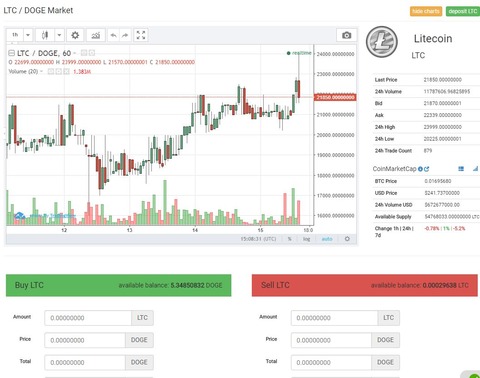Screen dimensions: 480x378
Task: Select the 1h timeframe button
Action: 15,35
